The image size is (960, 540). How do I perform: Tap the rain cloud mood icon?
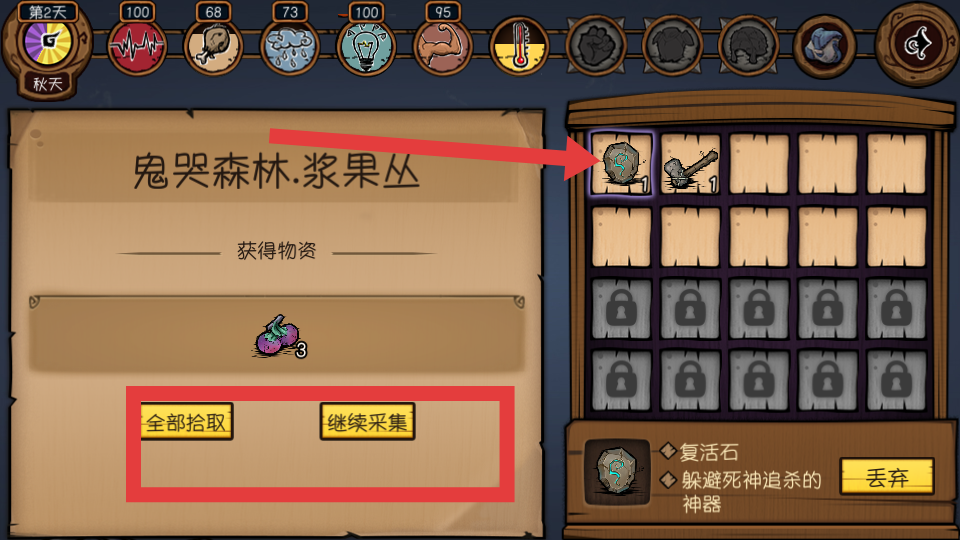[290, 47]
